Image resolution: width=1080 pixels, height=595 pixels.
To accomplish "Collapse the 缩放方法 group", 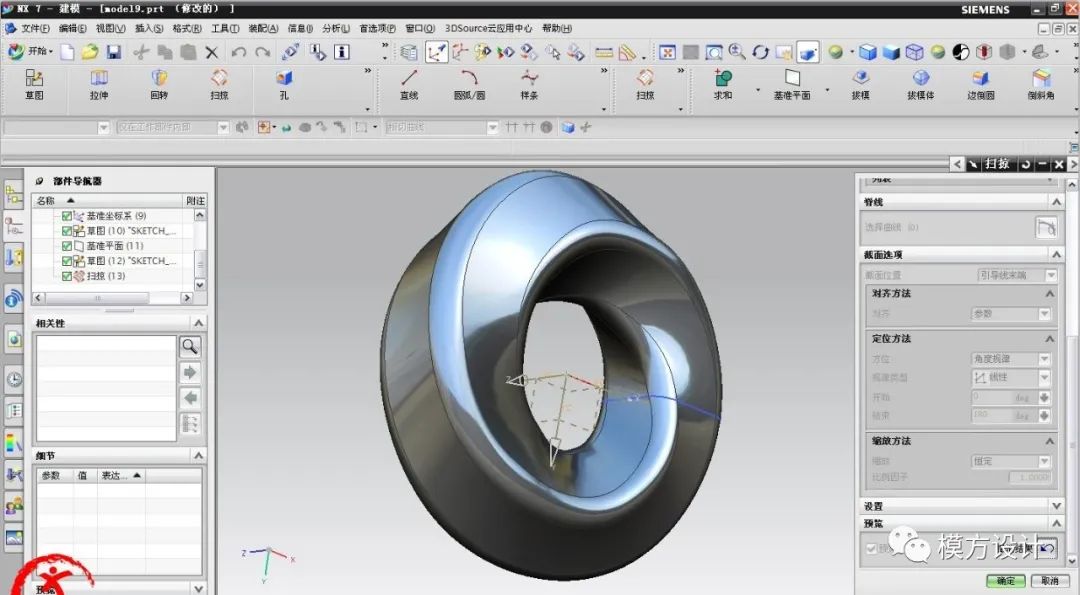I will click(x=1049, y=441).
